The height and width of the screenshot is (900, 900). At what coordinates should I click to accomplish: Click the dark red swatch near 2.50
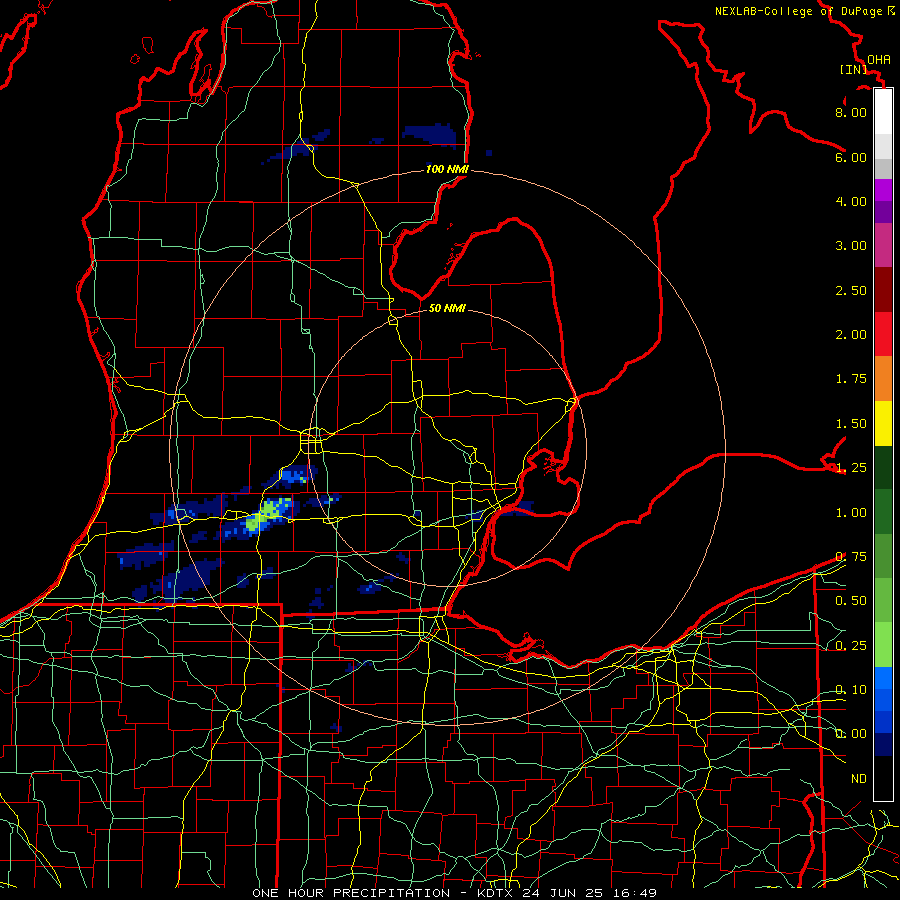pyautogui.click(x=883, y=290)
